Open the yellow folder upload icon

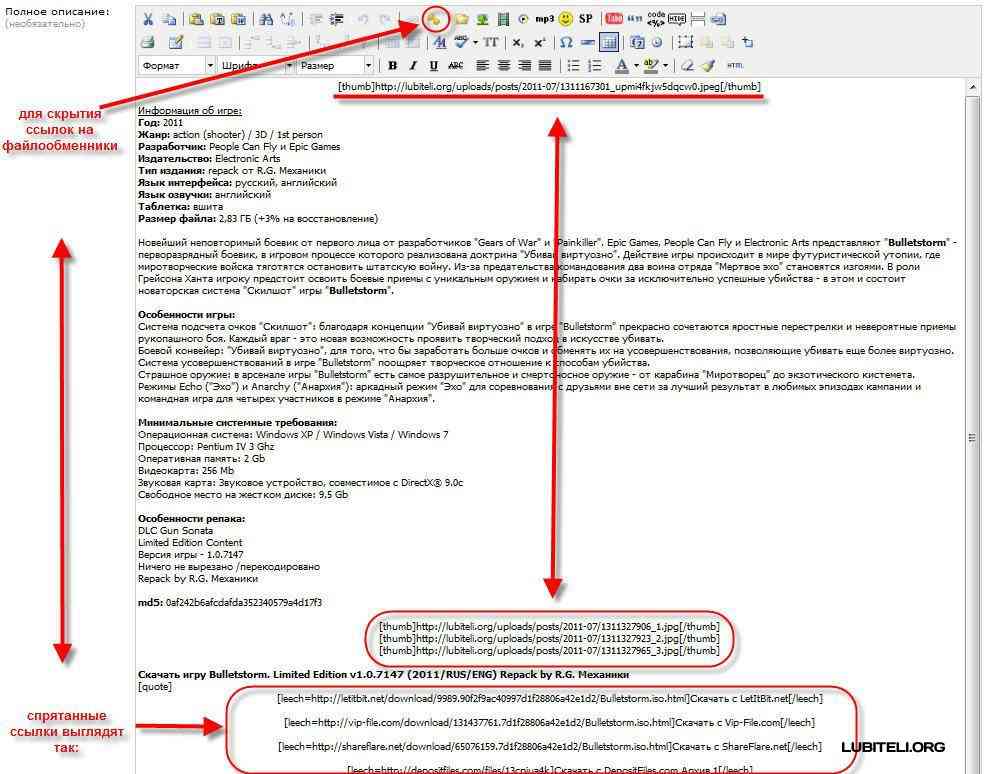pyautogui.click(x=462, y=19)
